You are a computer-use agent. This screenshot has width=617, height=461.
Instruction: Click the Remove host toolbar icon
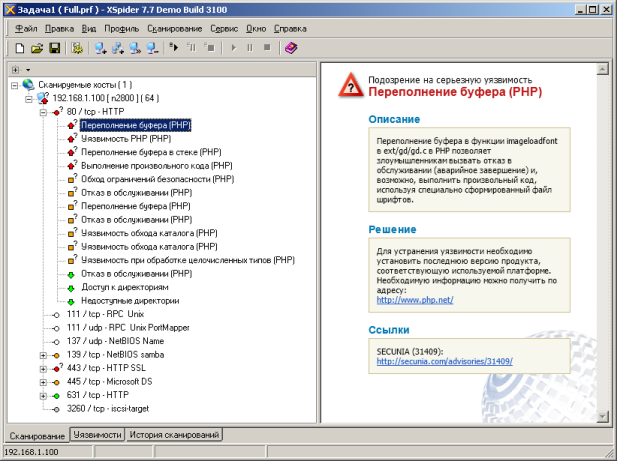pos(152,48)
